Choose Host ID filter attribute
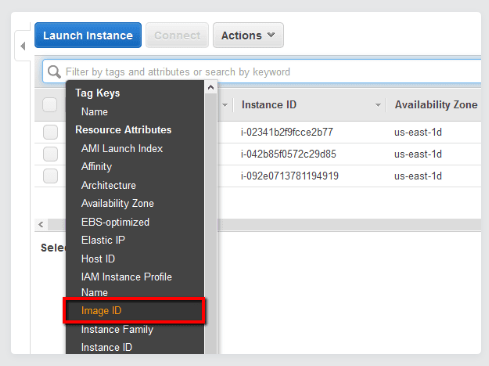Viewport: 489px width, 366px height. (x=98, y=259)
